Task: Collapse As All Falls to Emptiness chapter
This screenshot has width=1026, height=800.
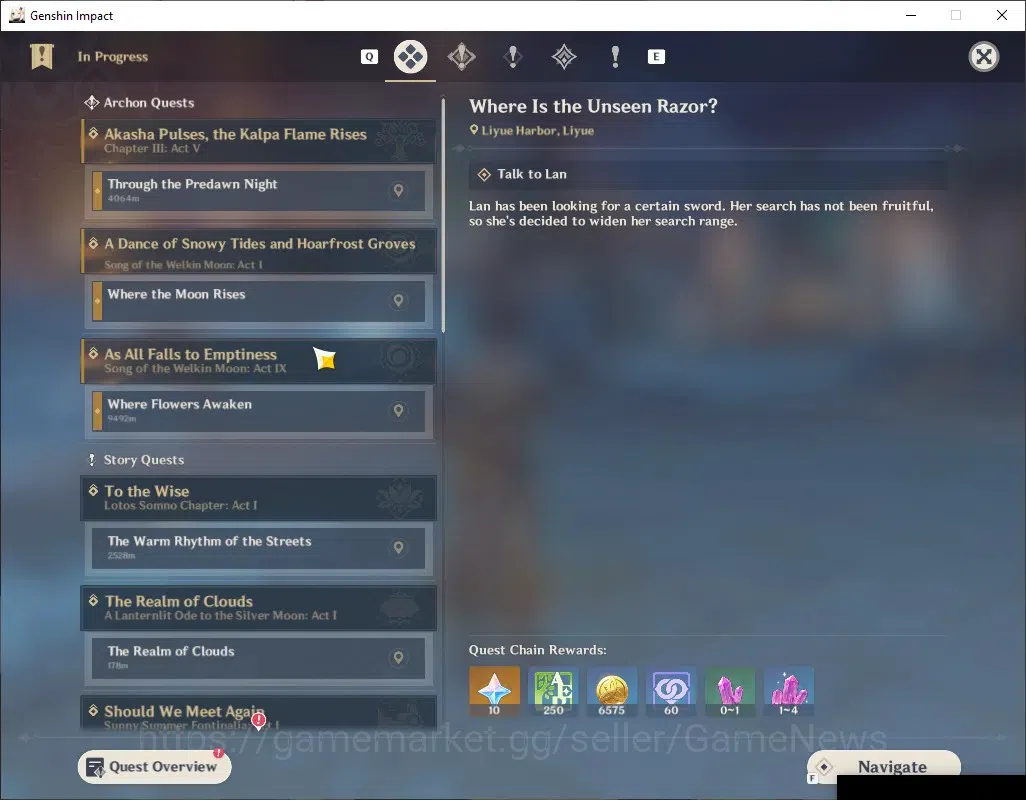Action: 258,360
